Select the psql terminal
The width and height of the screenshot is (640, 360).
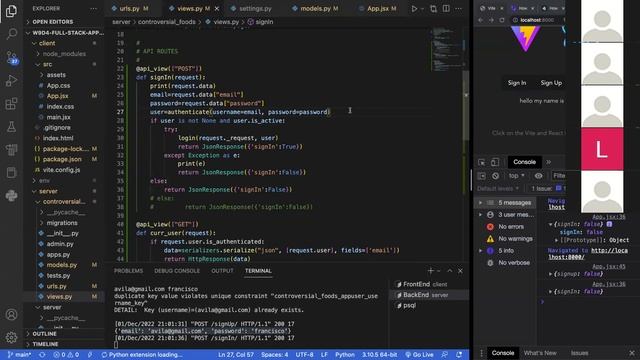(409, 305)
